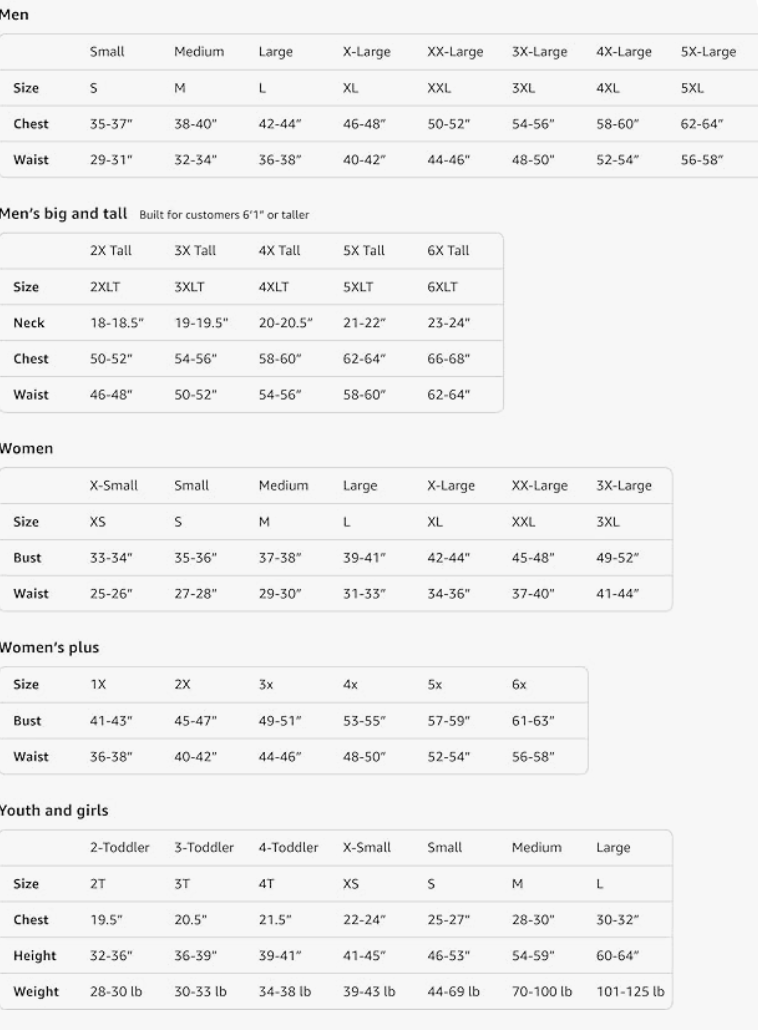The width and height of the screenshot is (758, 1030).
Task: Click the 4T size cell
Action: [266, 884]
